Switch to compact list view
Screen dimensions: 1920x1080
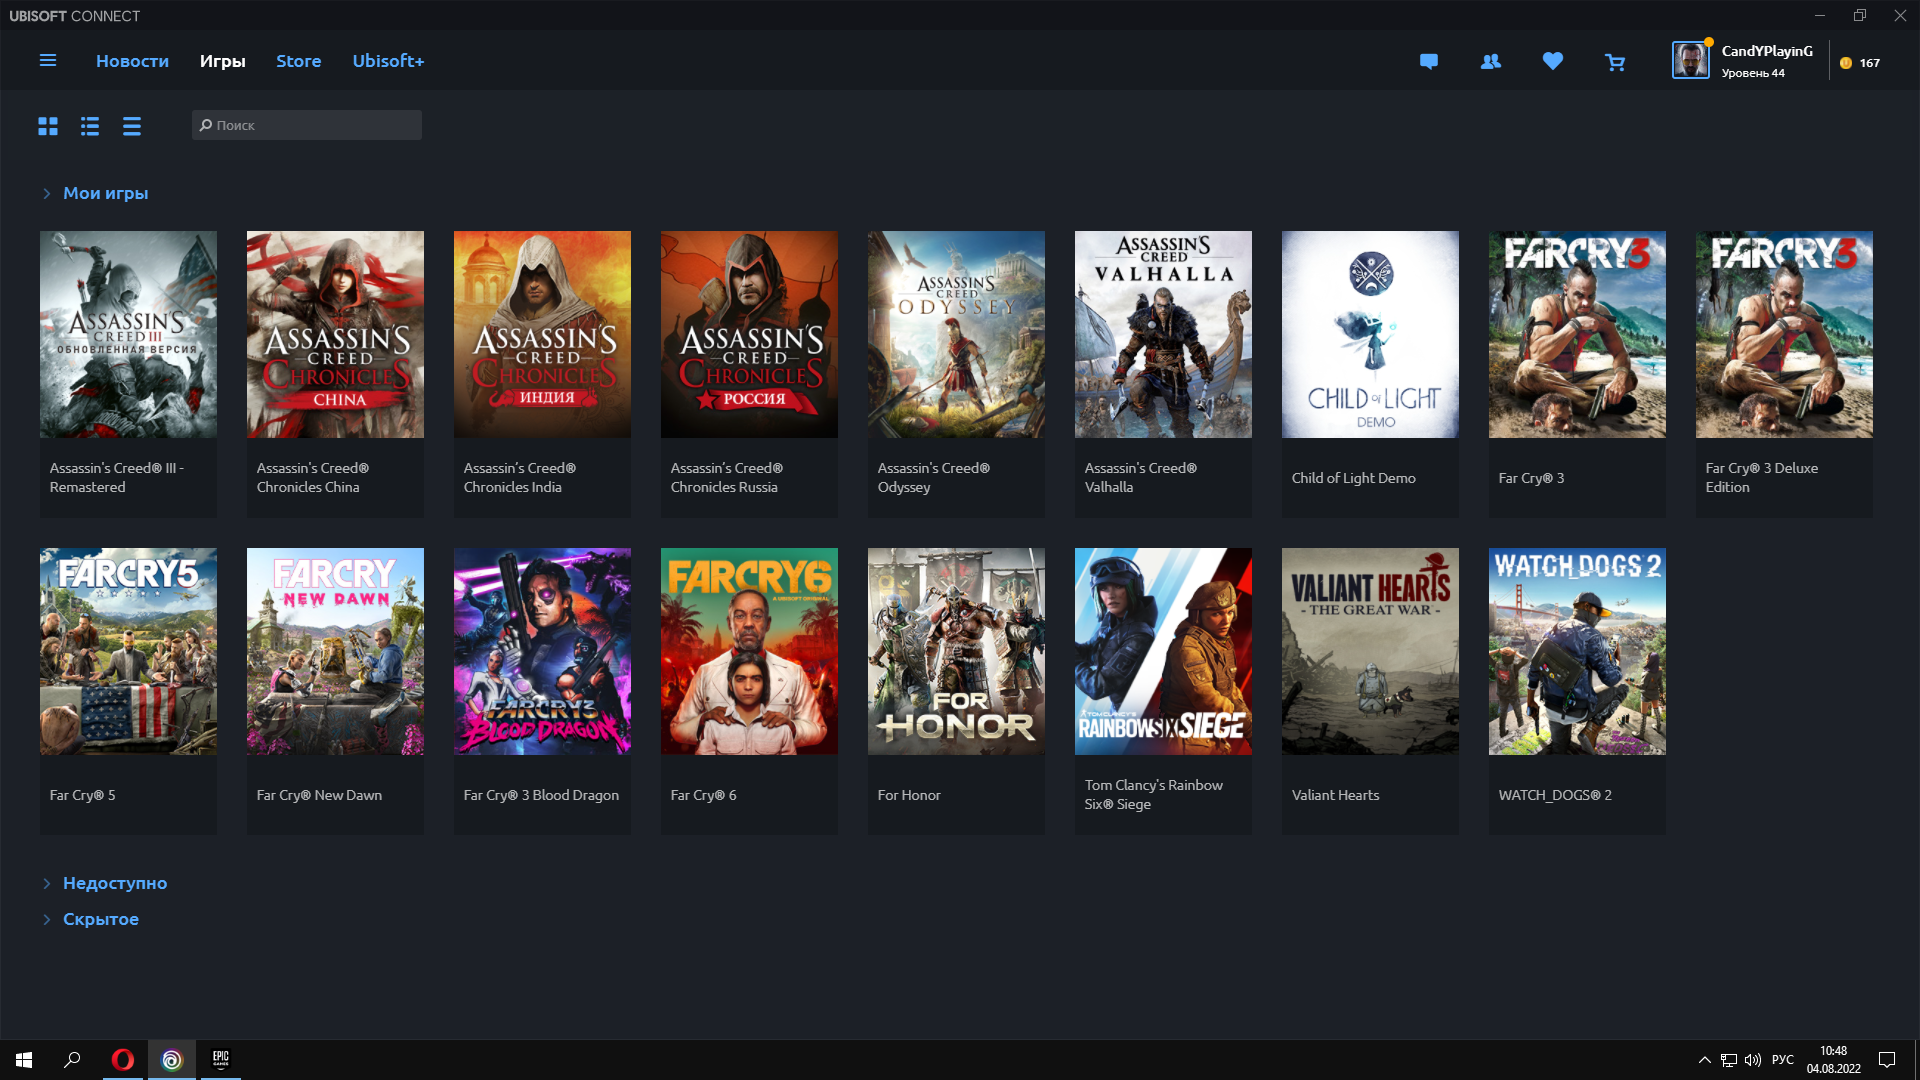click(132, 126)
